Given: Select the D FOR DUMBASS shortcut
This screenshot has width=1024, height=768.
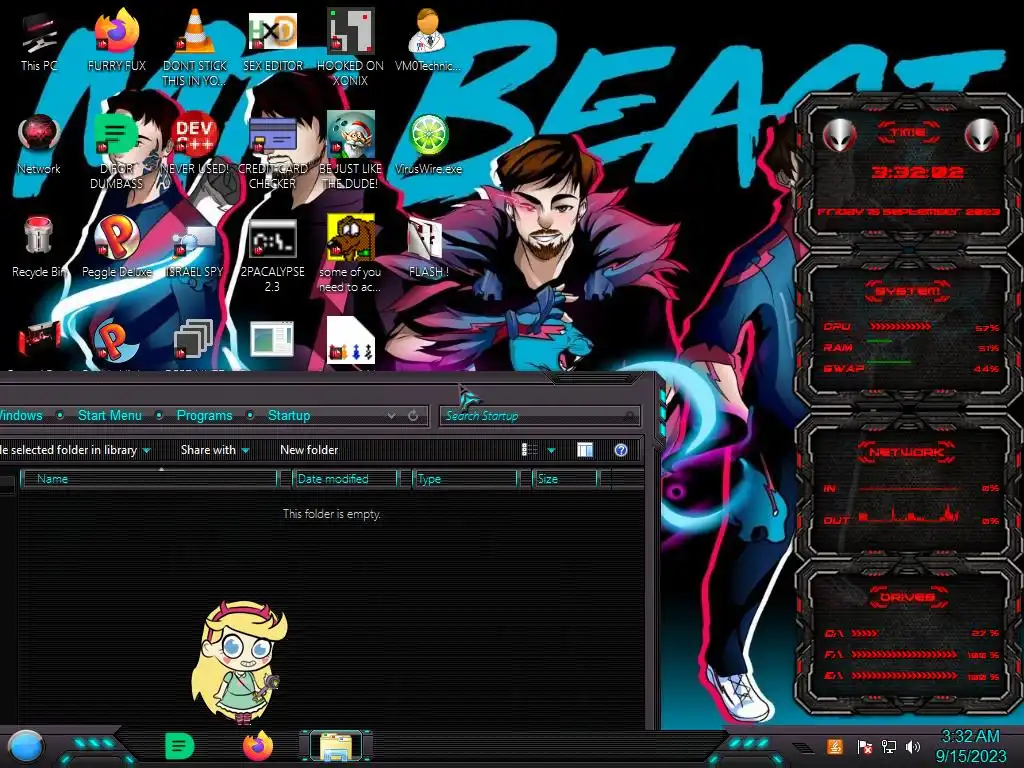Looking at the screenshot, I should coord(116,152).
